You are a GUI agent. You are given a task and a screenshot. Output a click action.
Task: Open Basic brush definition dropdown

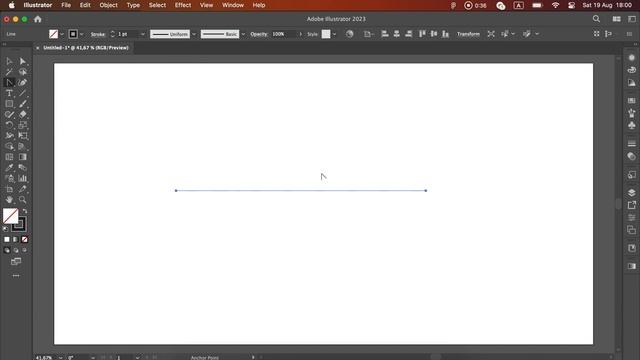243,34
